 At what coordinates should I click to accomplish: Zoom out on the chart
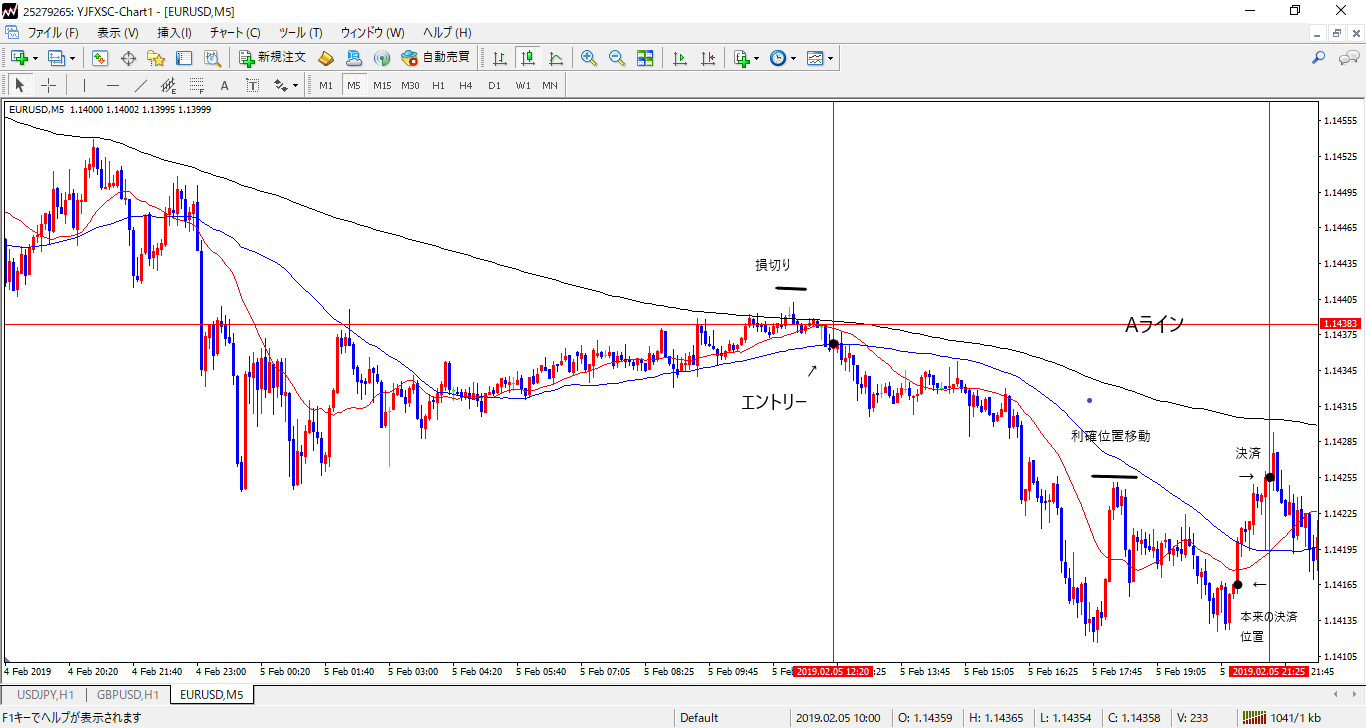pyautogui.click(x=617, y=58)
